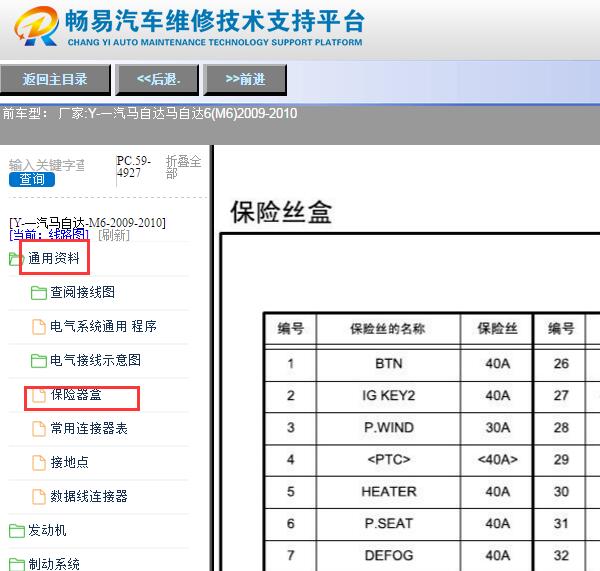Open the 数据线连接器 tree entry
The image size is (600, 571).
tap(89, 496)
